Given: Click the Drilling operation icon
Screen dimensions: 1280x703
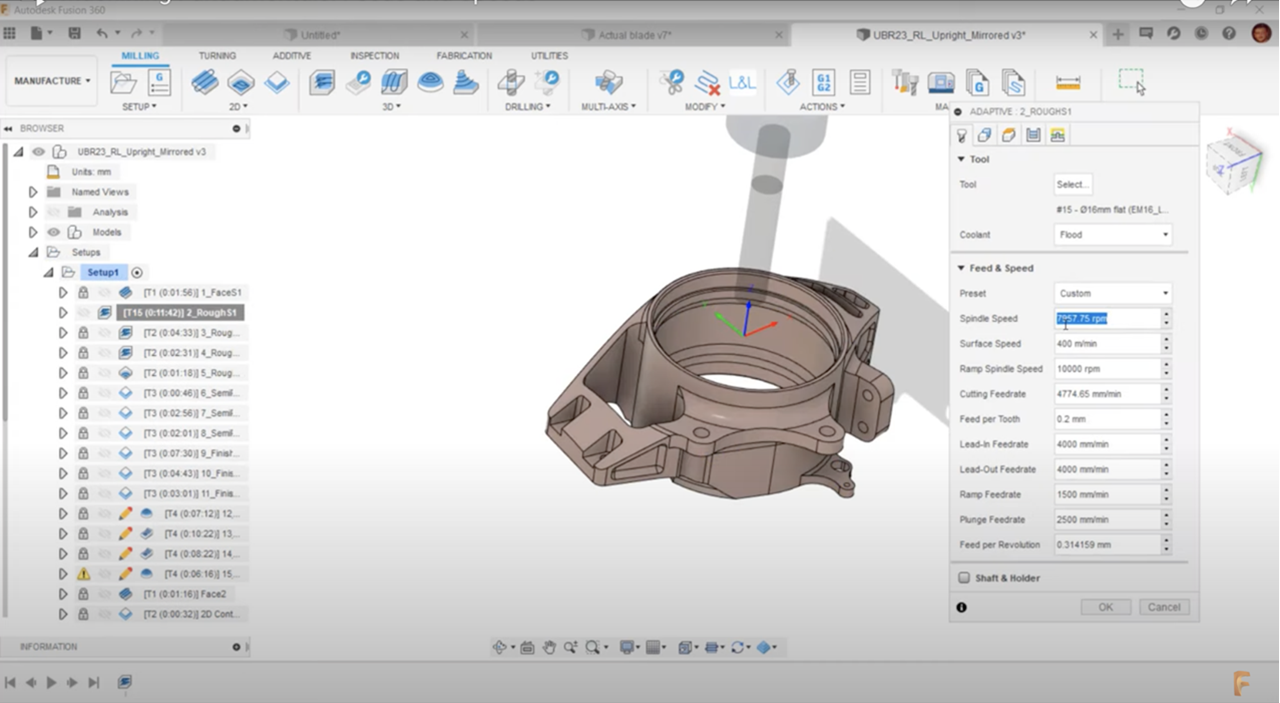Looking at the screenshot, I should [512, 82].
